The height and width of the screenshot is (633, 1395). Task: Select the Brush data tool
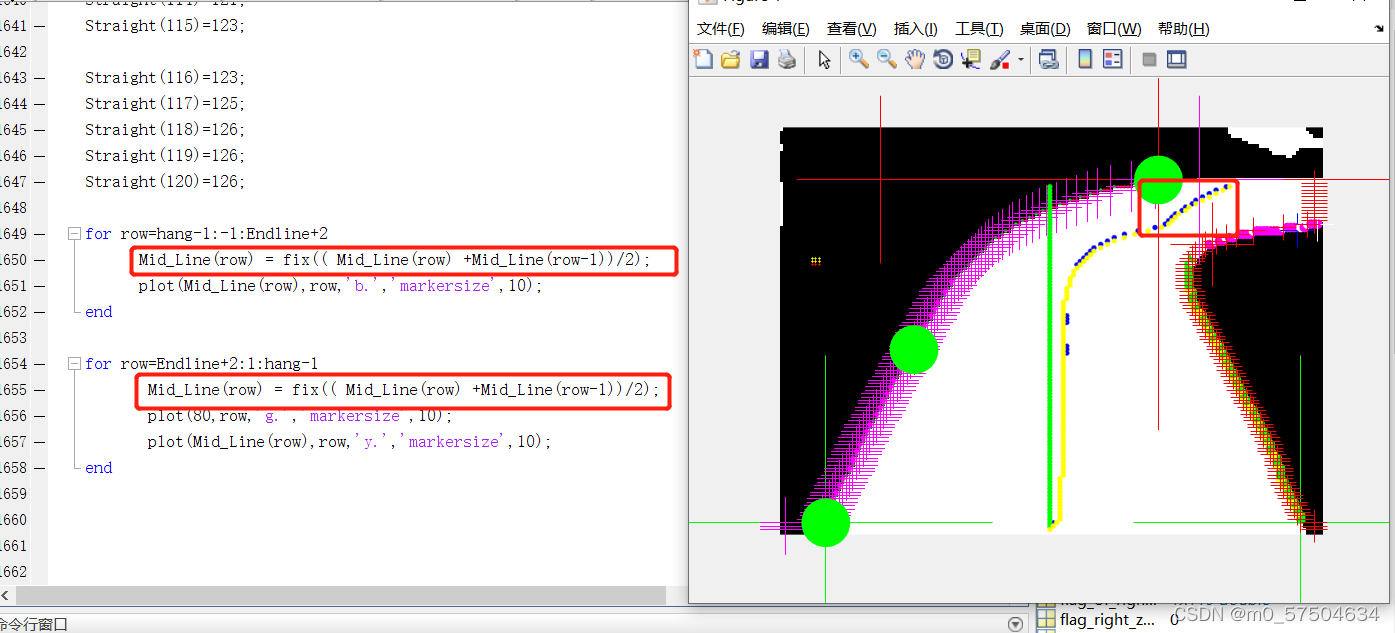coord(999,60)
